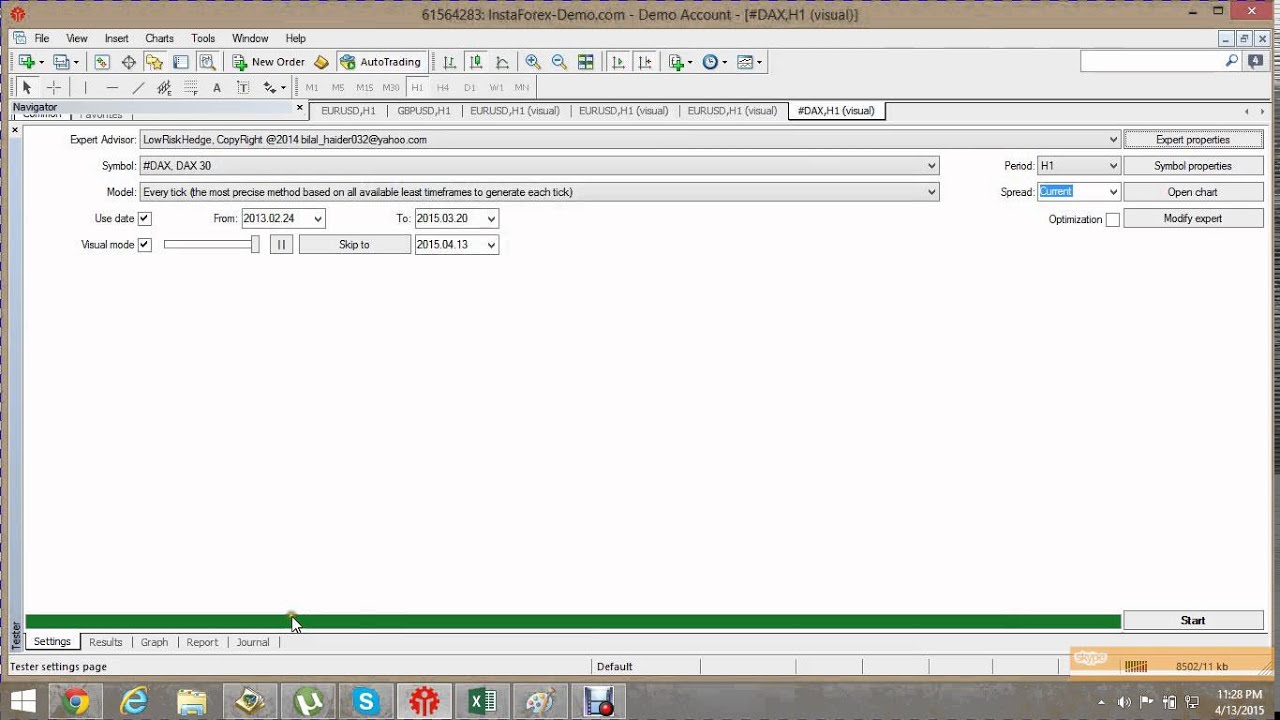This screenshot has height=720, width=1280.
Task: Switch to the tester Journal tab
Action: click(253, 642)
